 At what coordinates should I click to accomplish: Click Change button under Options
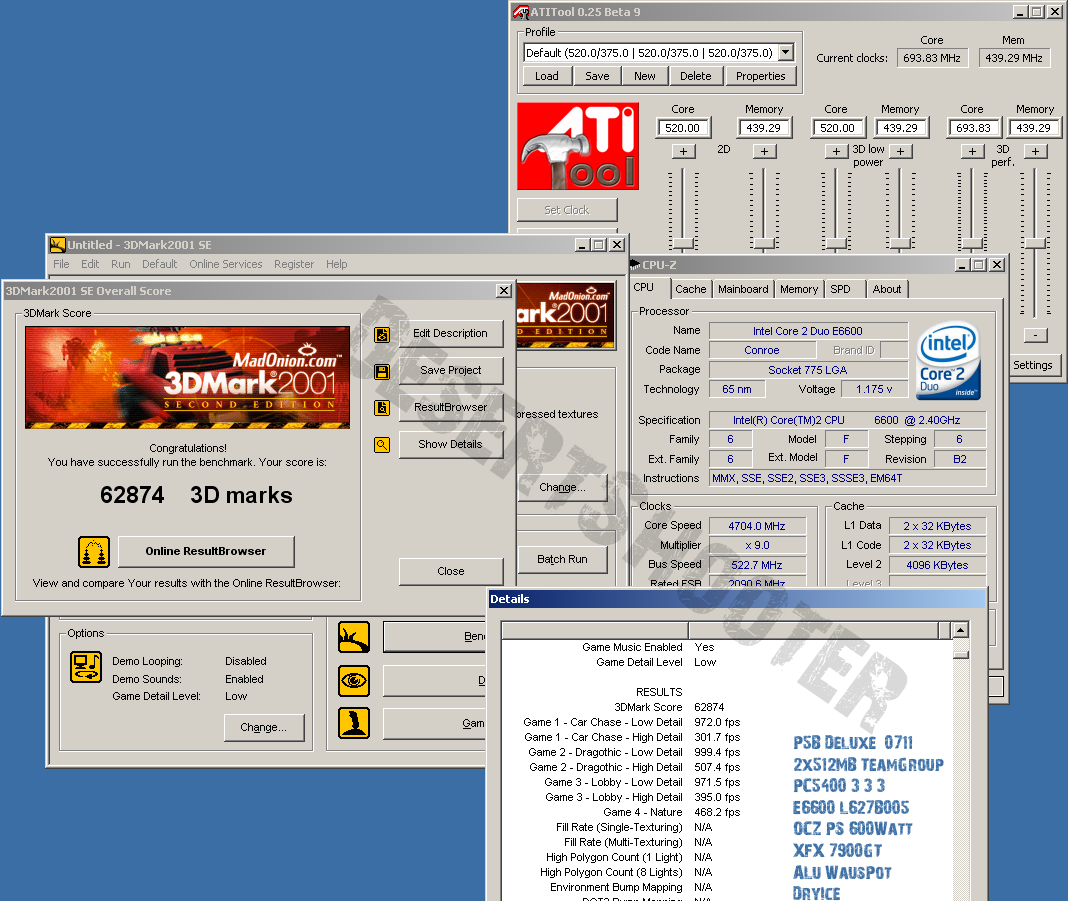pyautogui.click(x=264, y=727)
